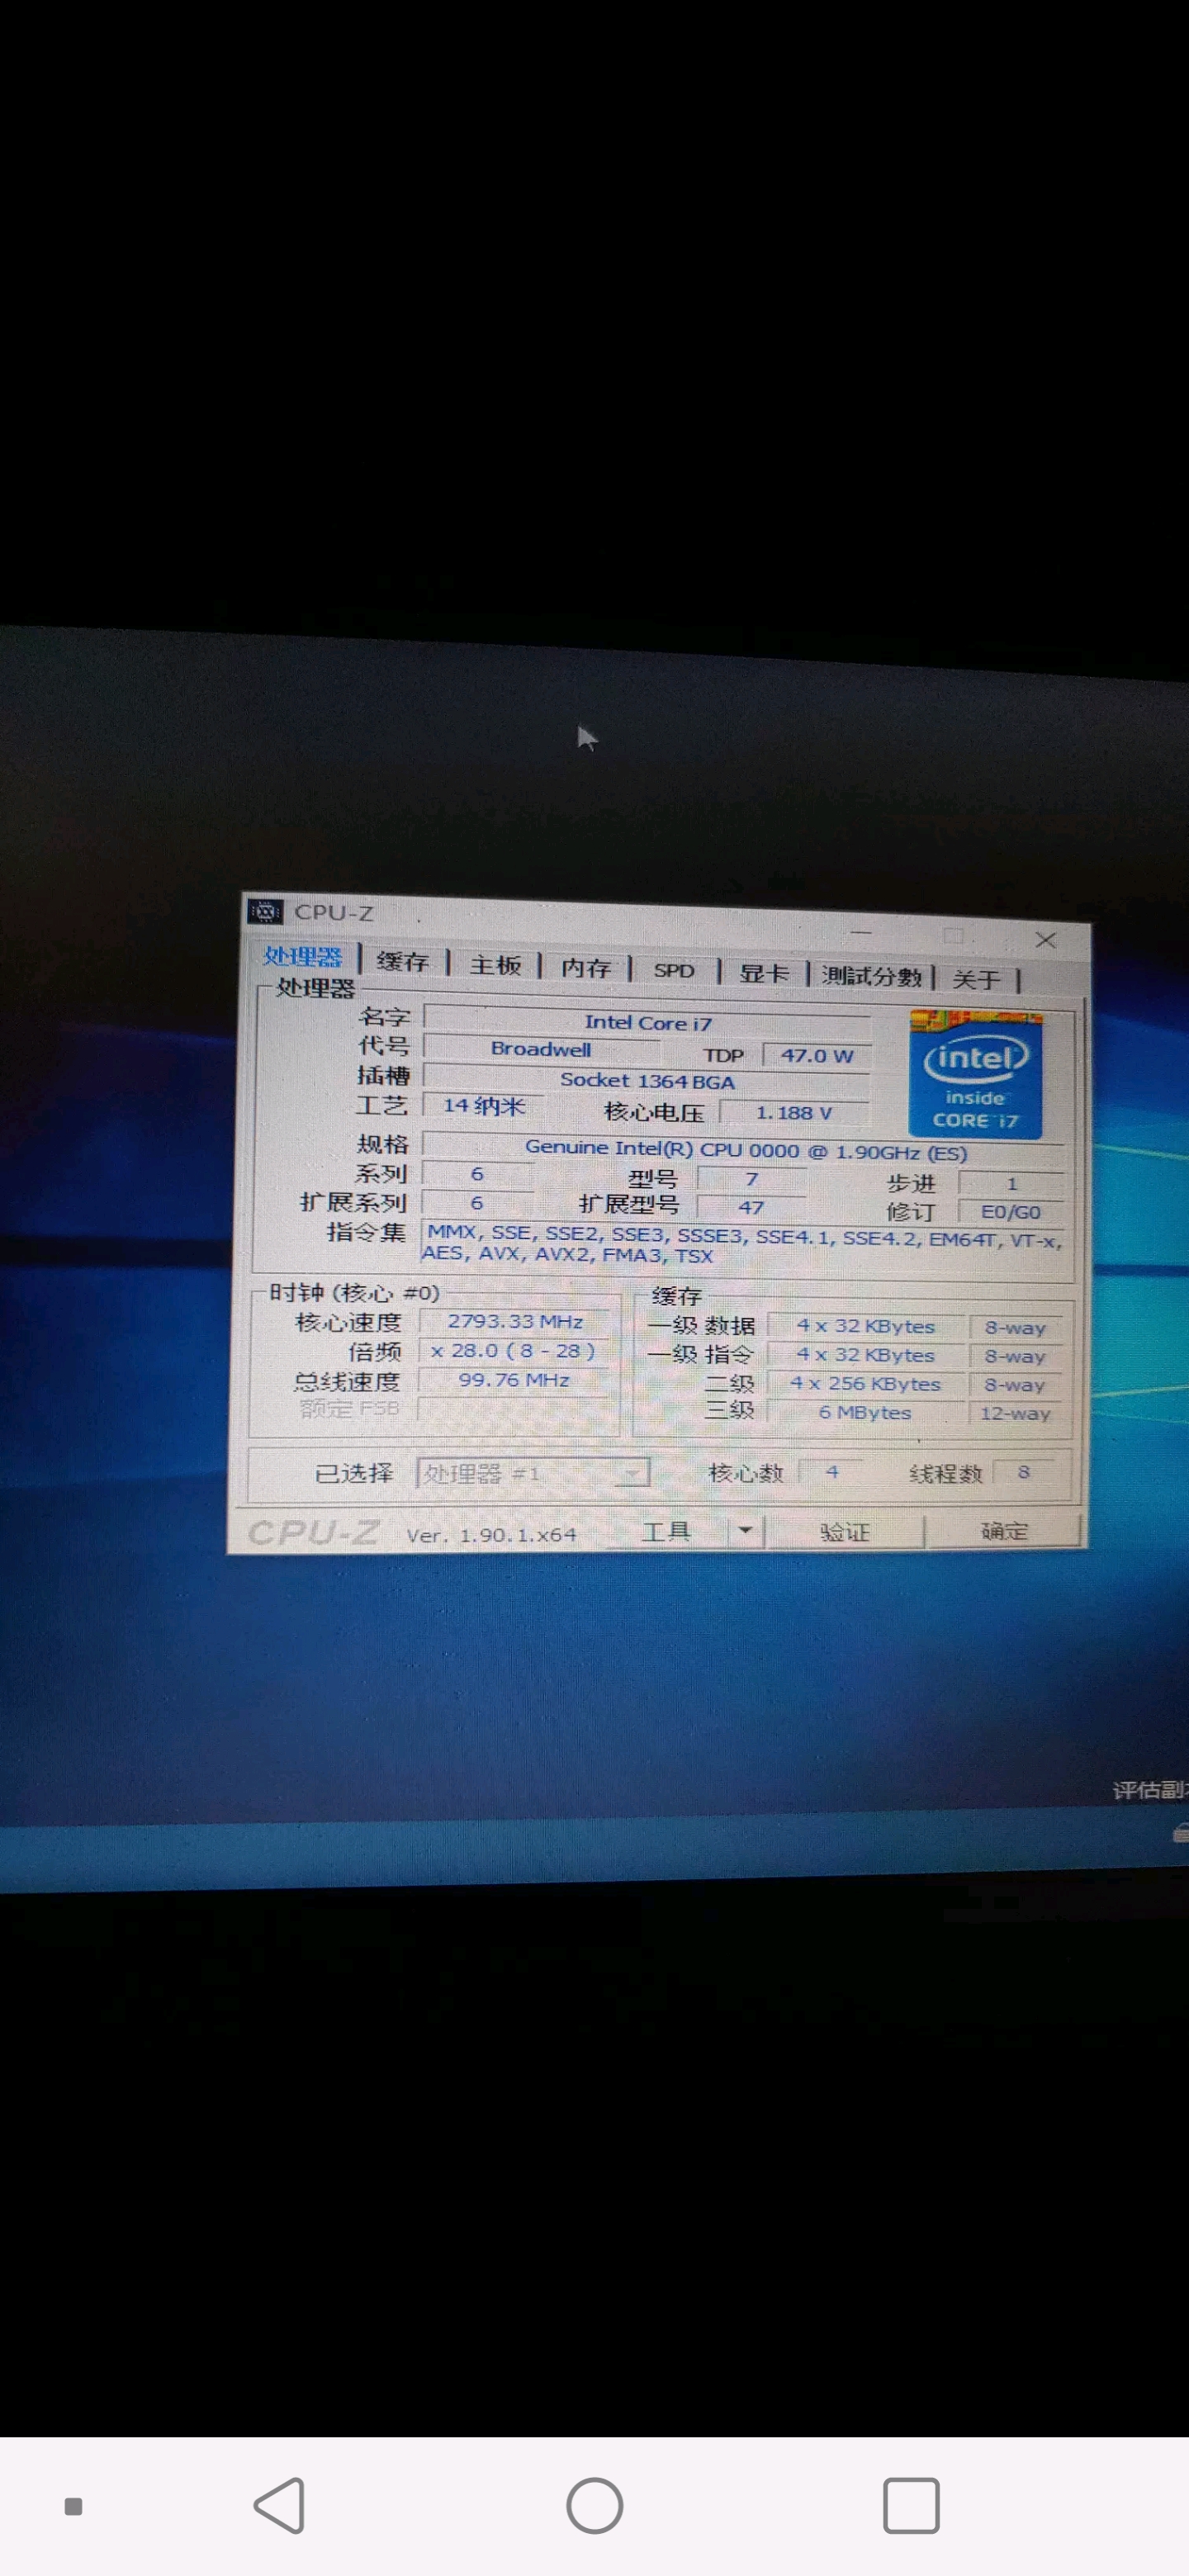Click the CPU-Z app icon in title bar
The width and height of the screenshot is (1189, 2576).
[264, 911]
